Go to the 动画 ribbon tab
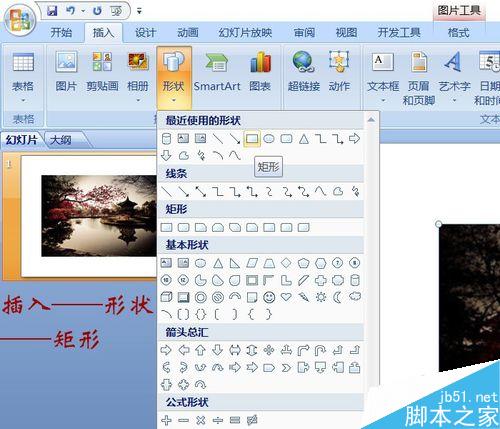500x429 pixels. pos(188,33)
